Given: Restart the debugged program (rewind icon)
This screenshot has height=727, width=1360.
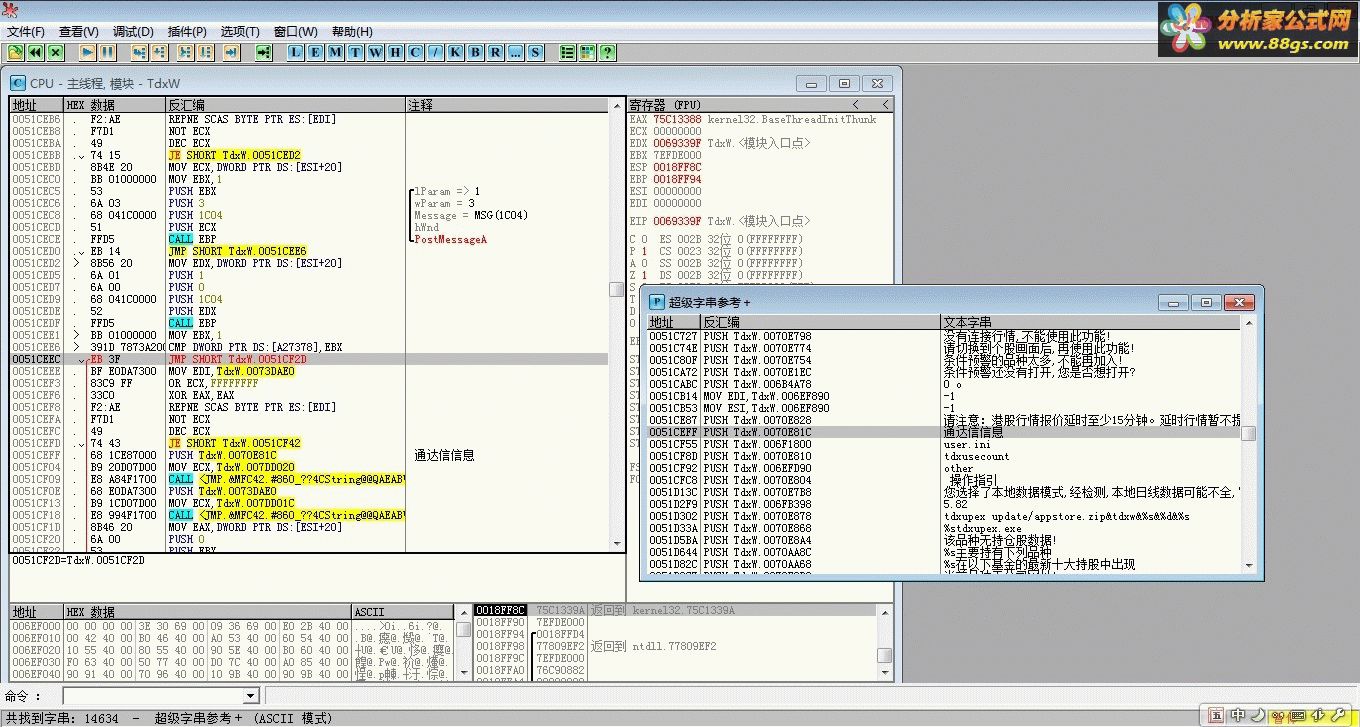Looking at the screenshot, I should click(x=35, y=52).
